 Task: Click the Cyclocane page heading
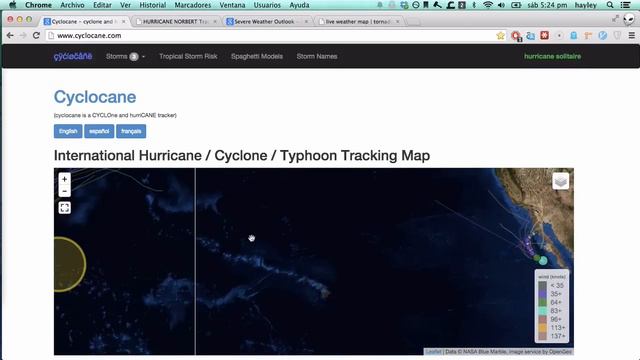[95, 97]
